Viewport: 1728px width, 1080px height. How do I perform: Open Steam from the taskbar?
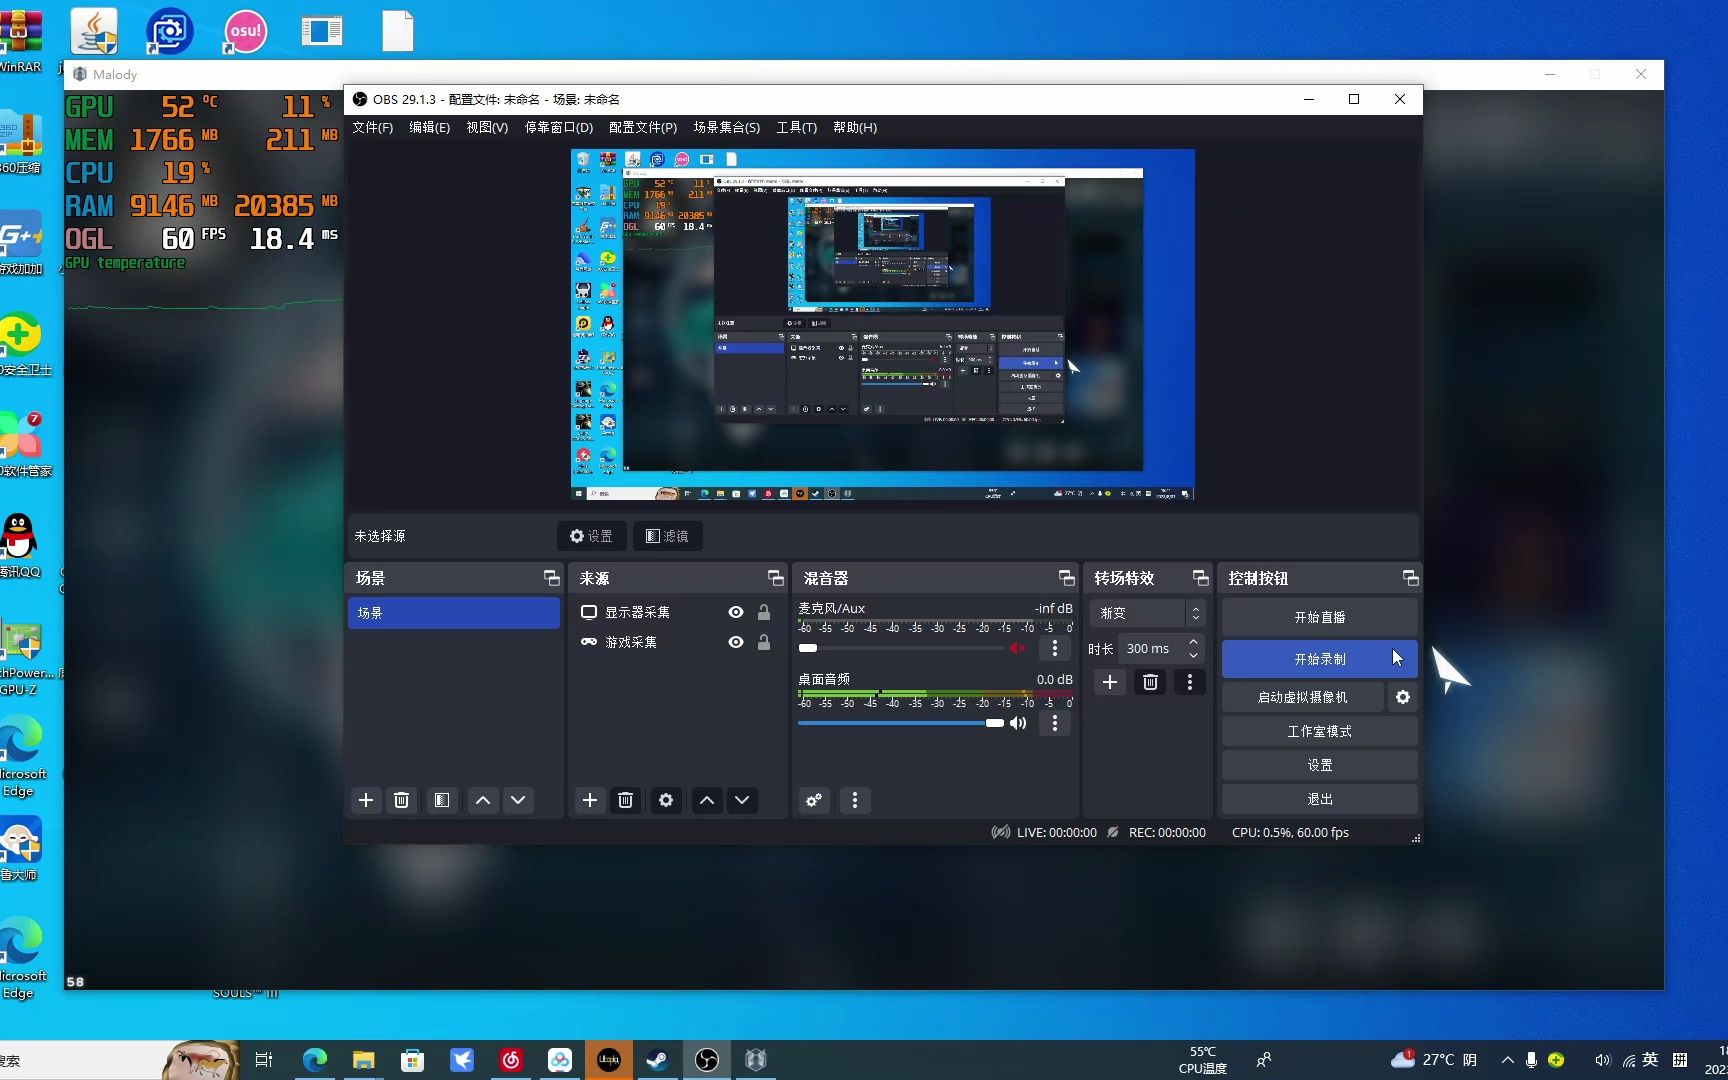tap(658, 1060)
